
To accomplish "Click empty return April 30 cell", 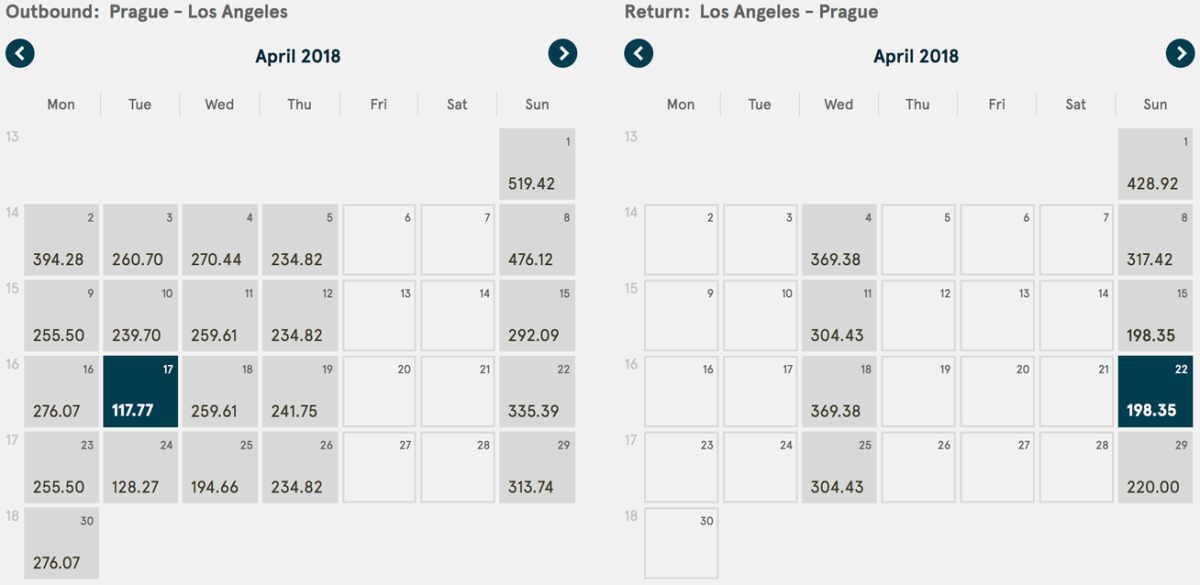I will pyautogui.click(x=681, y=543).
